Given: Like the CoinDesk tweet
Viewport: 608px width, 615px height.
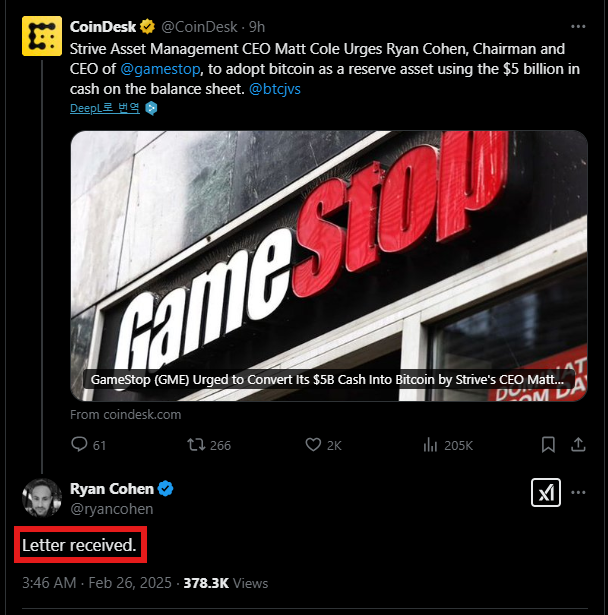Looking at the screenshot, I should [x=312, y=444].
